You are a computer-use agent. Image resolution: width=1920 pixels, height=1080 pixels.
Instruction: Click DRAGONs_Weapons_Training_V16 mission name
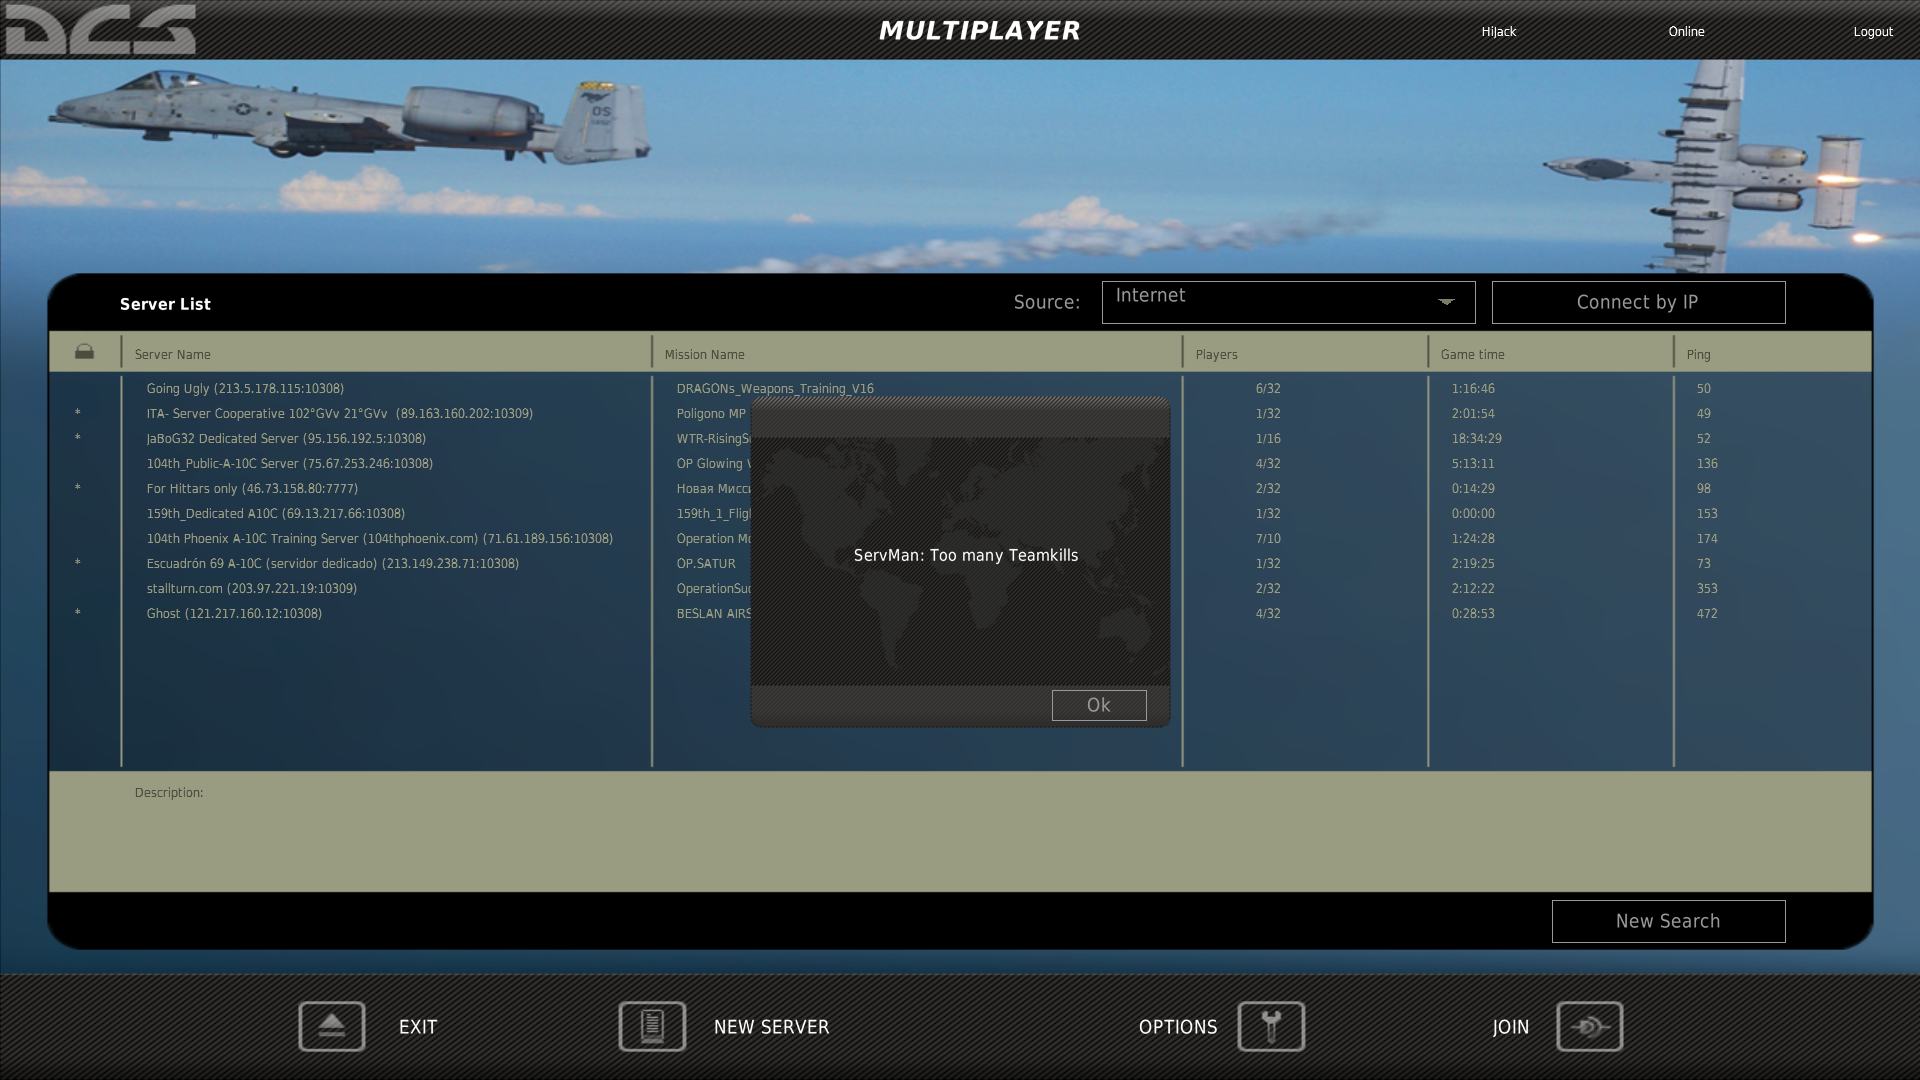pyautogui.click(x=775, y=388)
